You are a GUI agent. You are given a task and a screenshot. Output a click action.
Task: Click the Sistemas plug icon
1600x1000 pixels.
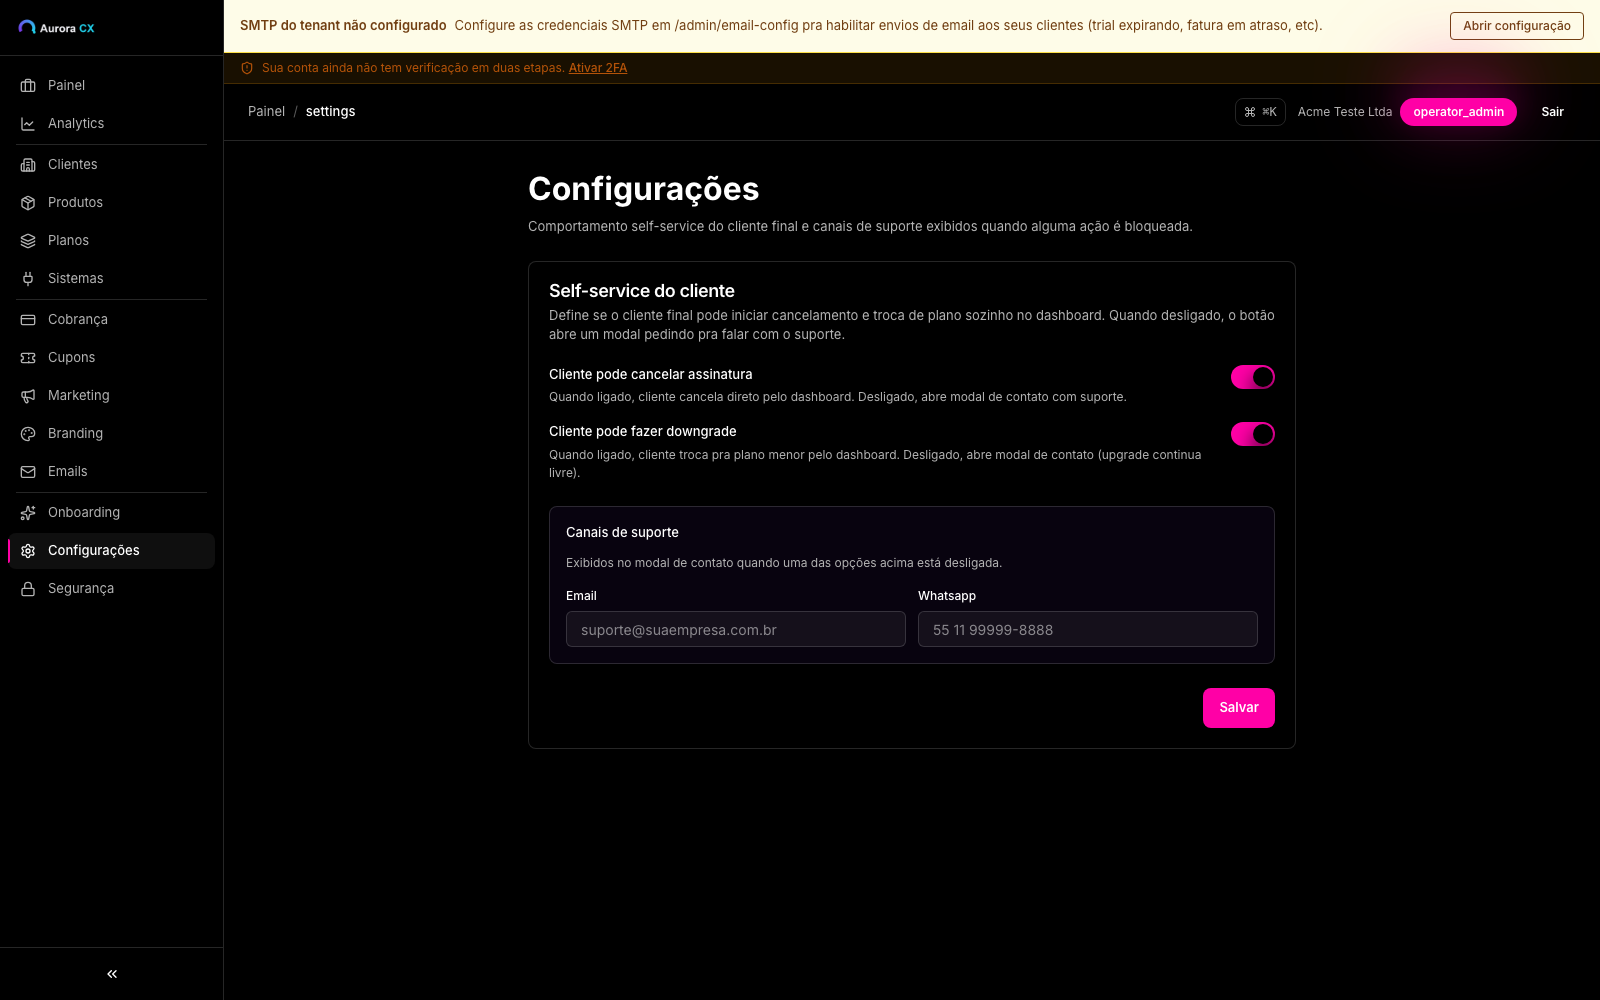point(28,279)
